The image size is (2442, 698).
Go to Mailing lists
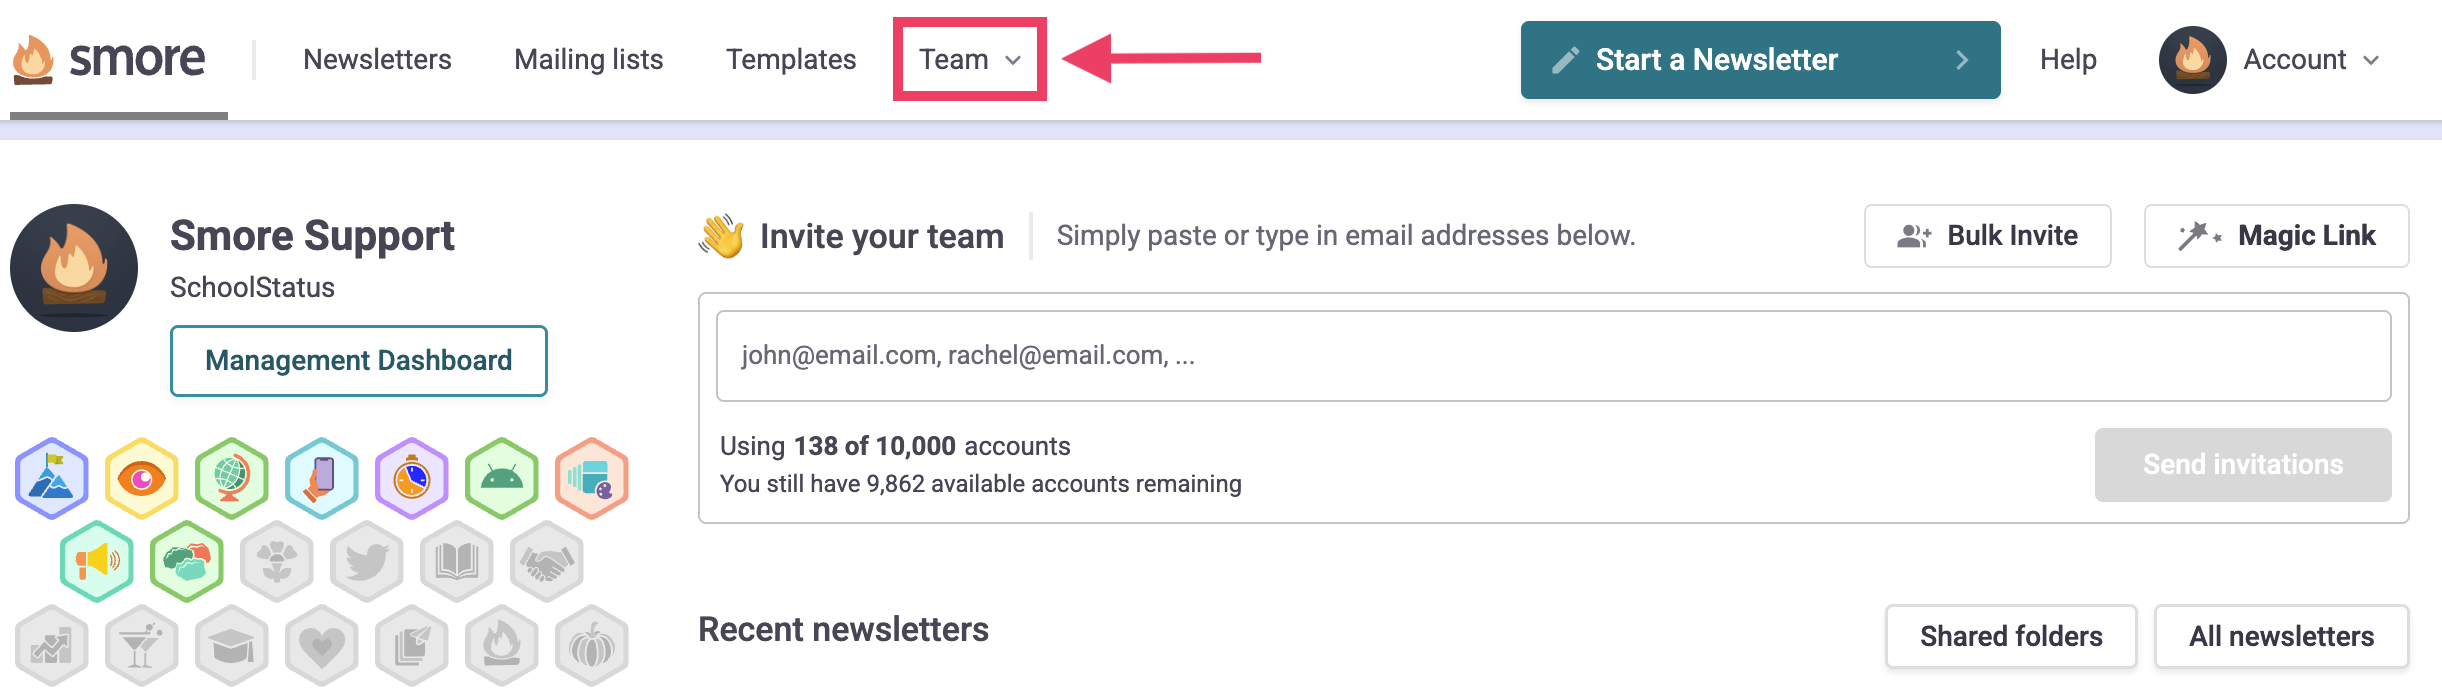pos(588,60)
